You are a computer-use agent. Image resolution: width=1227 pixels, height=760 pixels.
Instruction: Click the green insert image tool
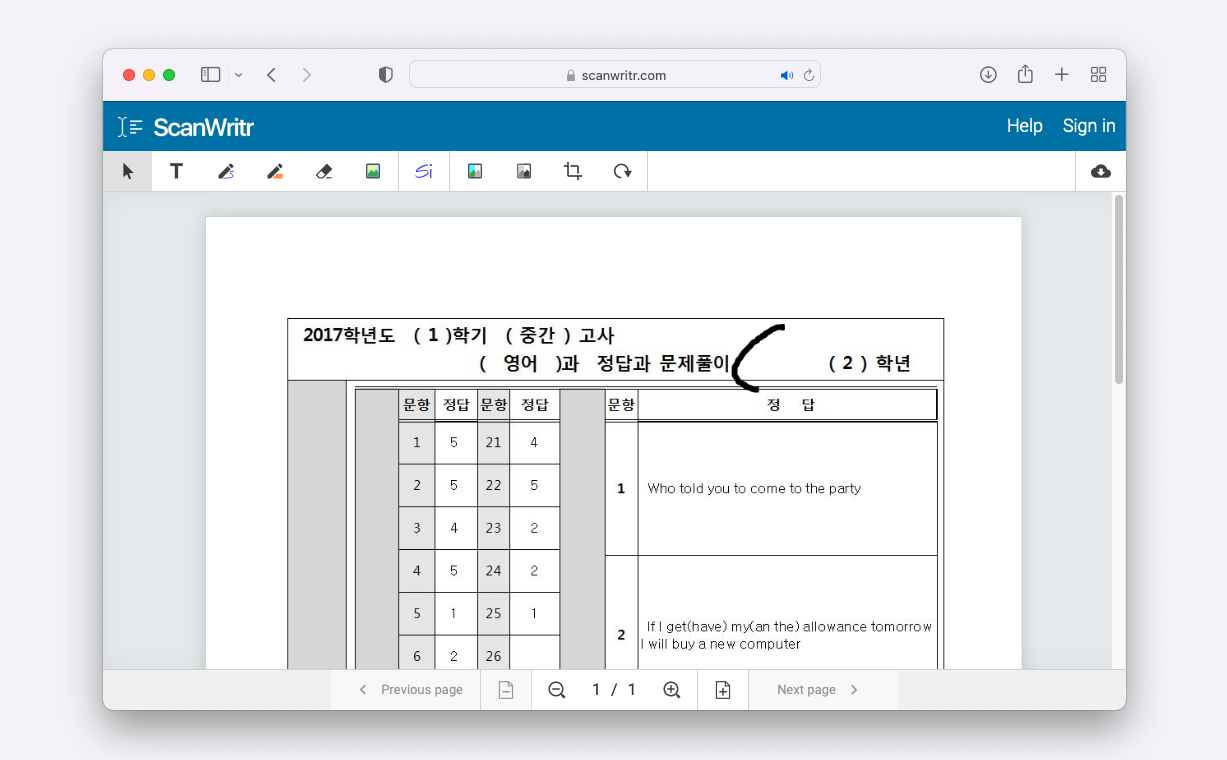pos(373,171)
